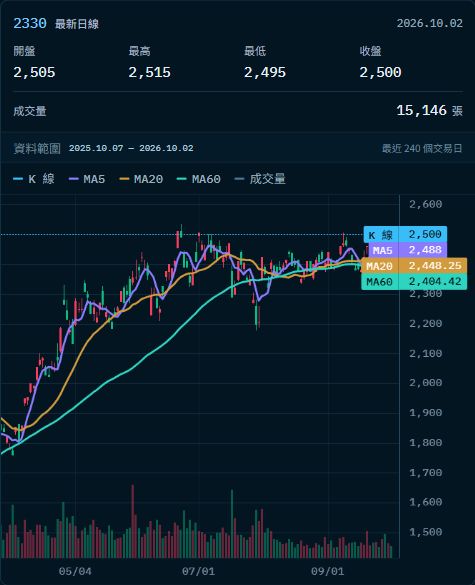The width and height of the screenshot is (475, 585).
Task: Click the volume figure 15,146 張
Action: (429, 110)
